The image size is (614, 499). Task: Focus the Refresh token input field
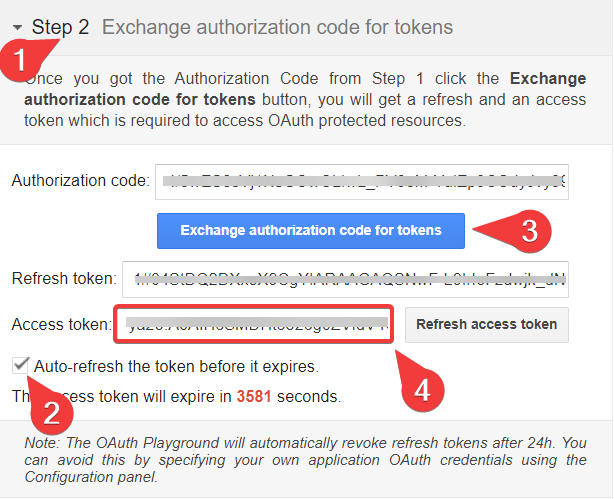[345, 280]
